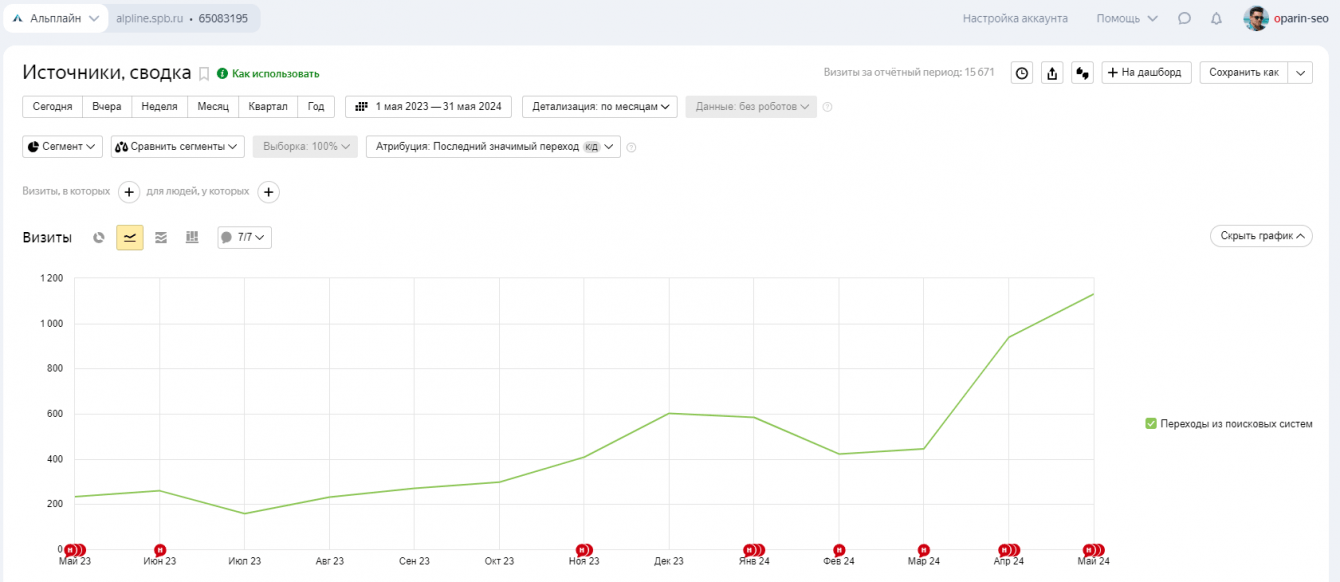Open Атрибуция: Последний значимый переход dropdown

(493, 146)
